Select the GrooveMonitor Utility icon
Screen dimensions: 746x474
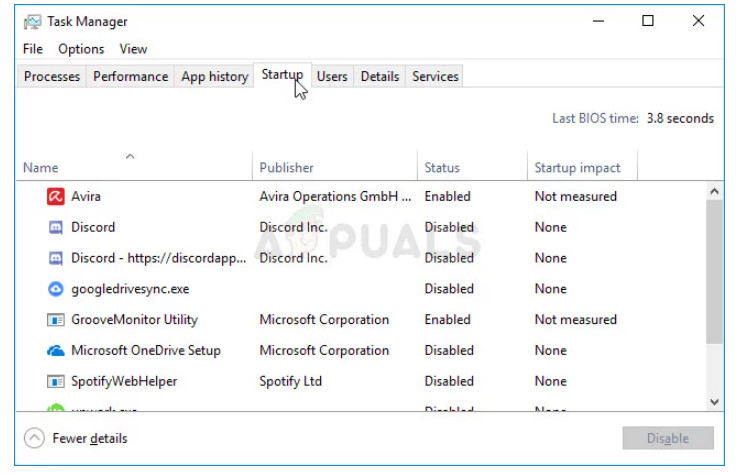pyautogui.click(x=55, y=320)
